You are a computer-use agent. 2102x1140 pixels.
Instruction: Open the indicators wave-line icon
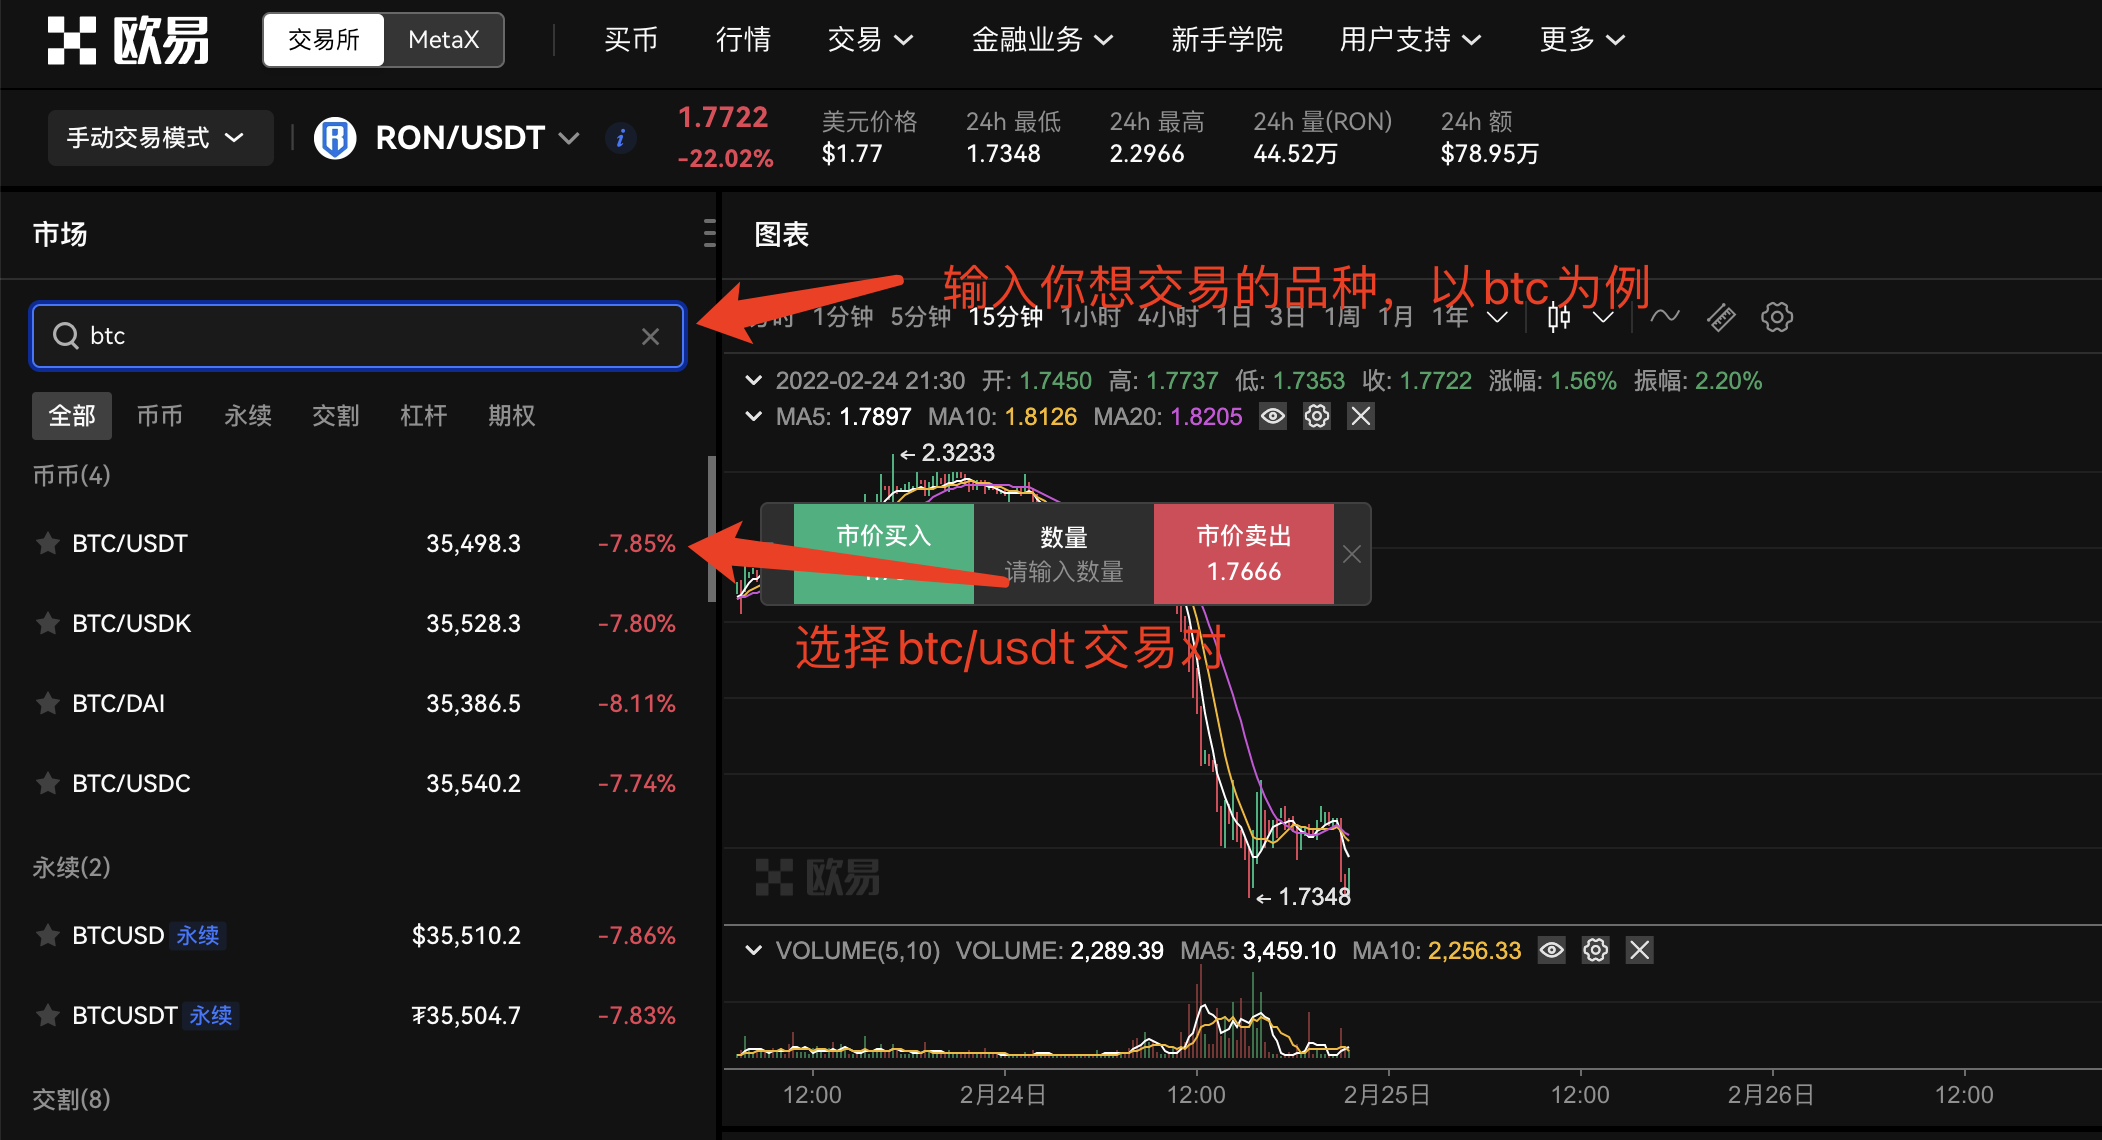click(x=1664, y=317)
